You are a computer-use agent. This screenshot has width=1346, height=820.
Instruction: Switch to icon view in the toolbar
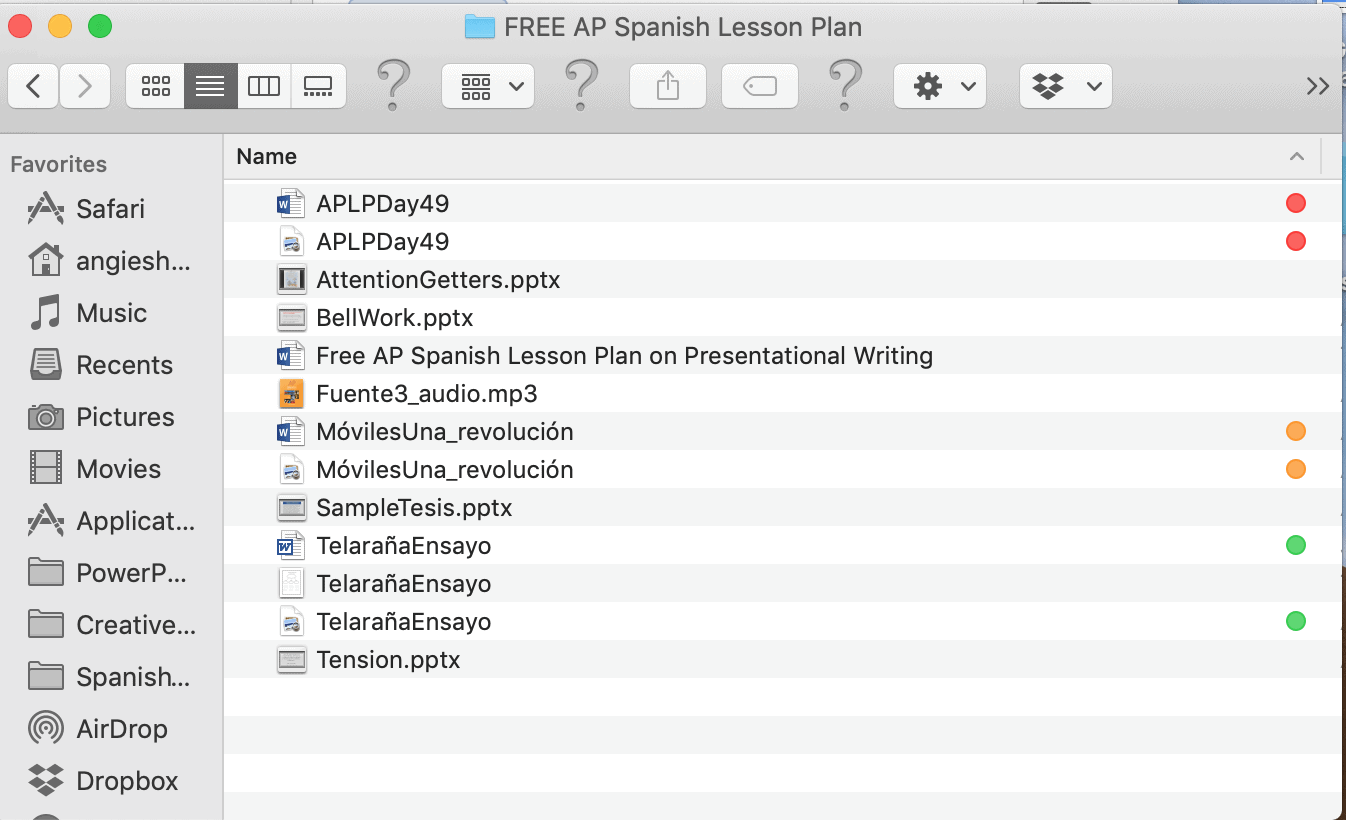tap(154, 85)
